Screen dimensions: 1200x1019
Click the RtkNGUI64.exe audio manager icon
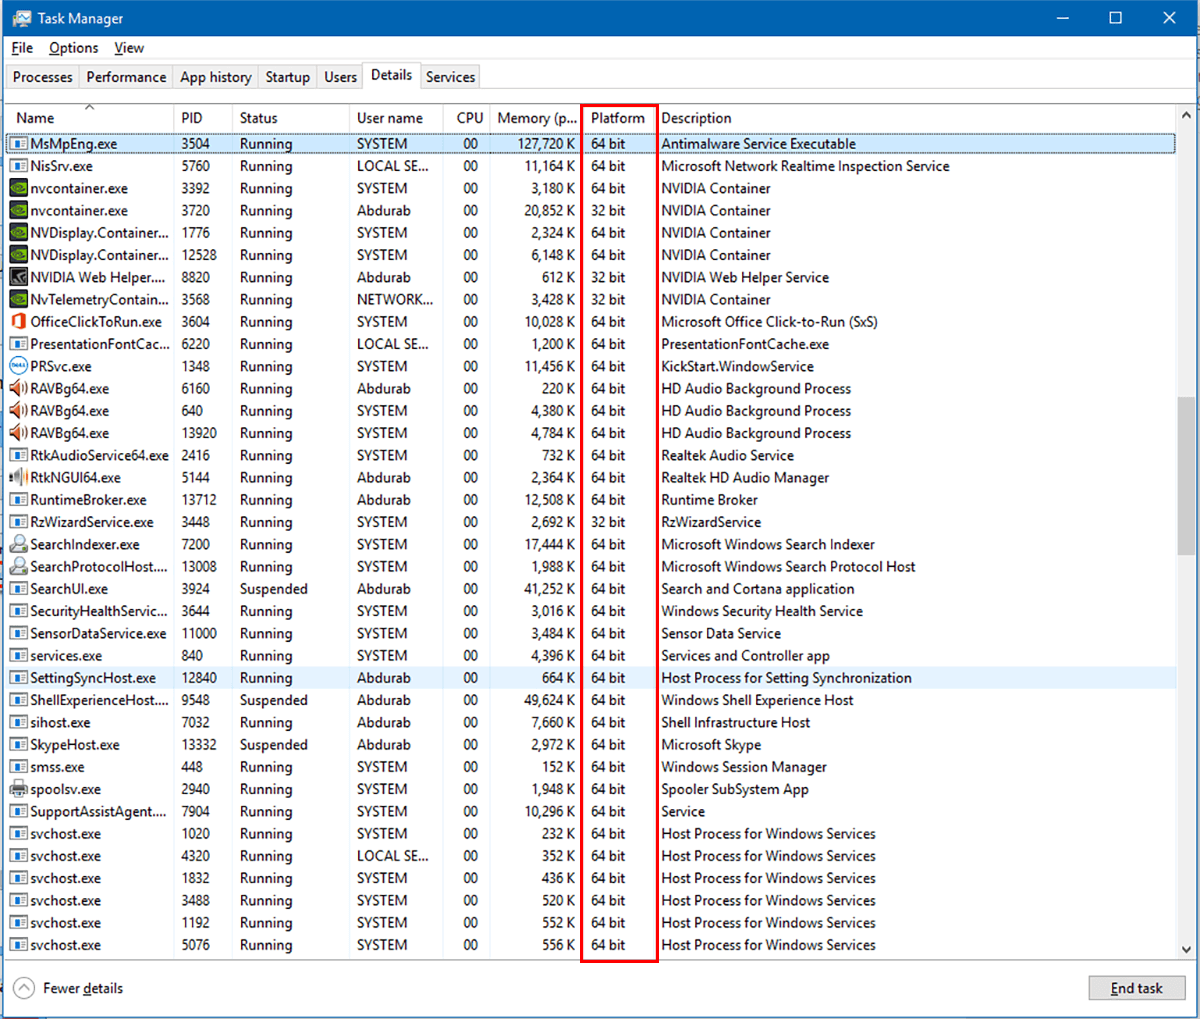(18, 478)
